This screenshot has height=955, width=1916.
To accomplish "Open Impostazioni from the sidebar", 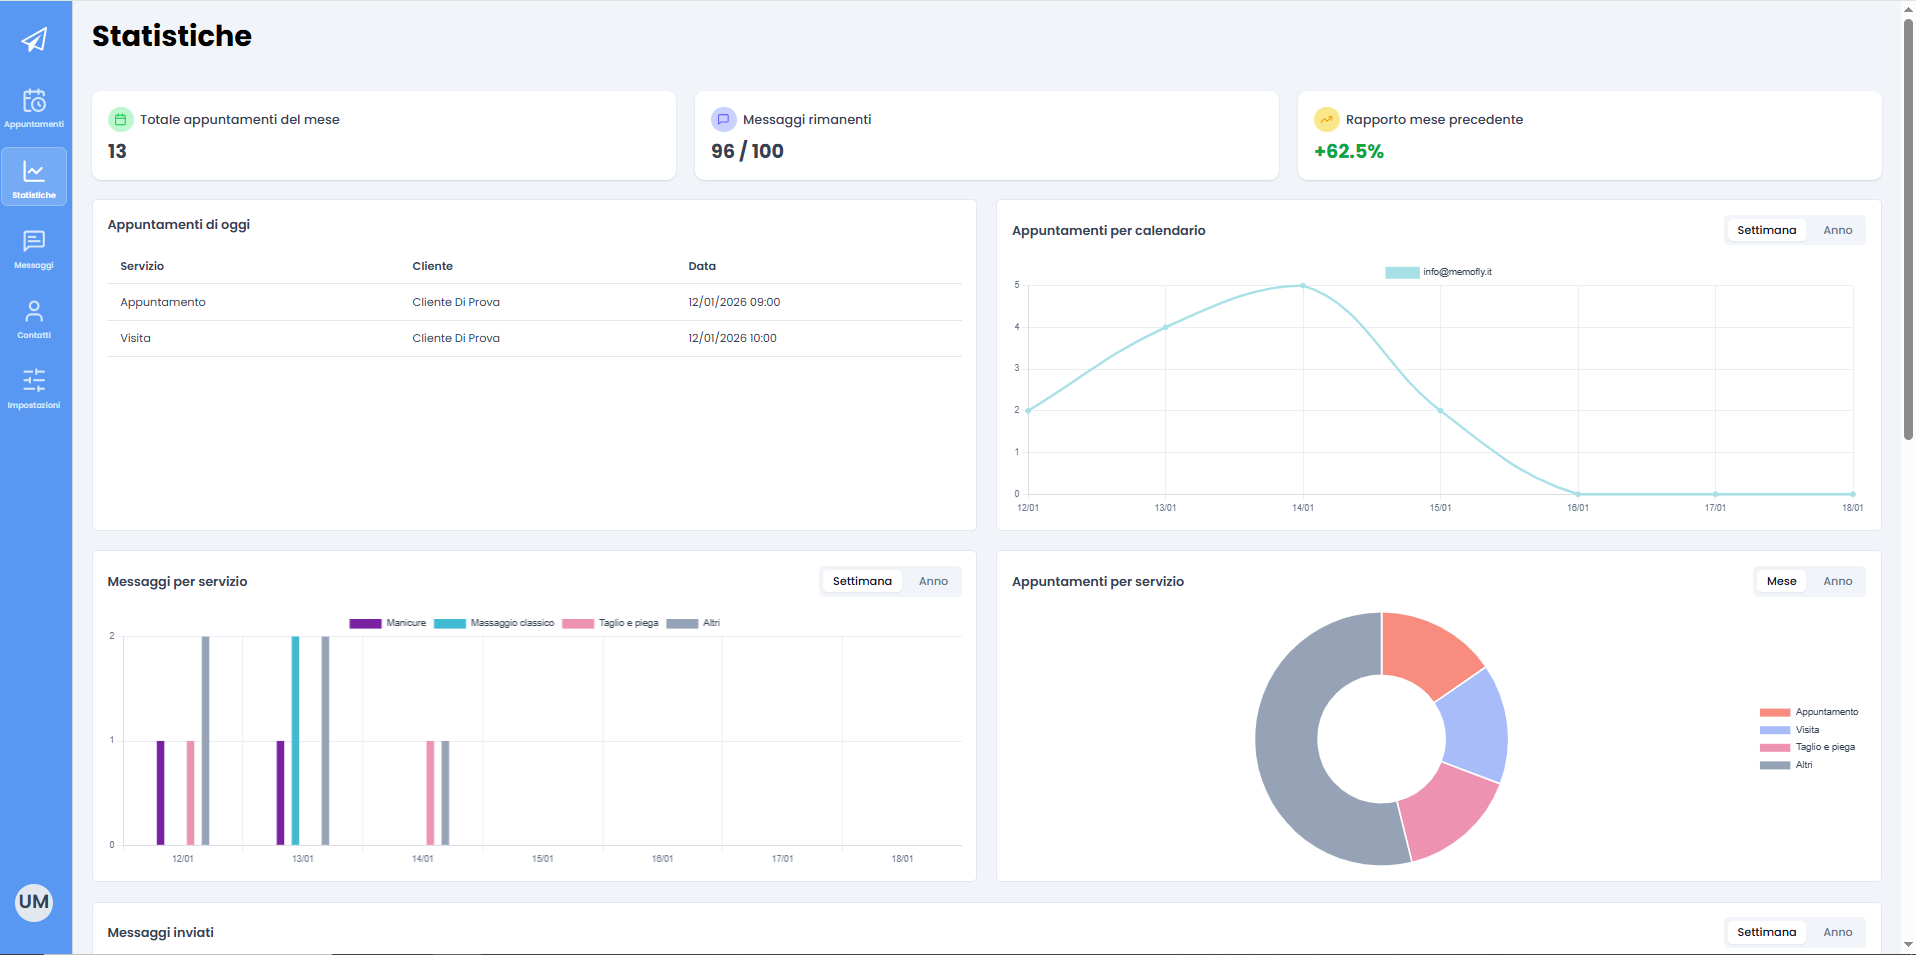I will (x=34, y=388).
